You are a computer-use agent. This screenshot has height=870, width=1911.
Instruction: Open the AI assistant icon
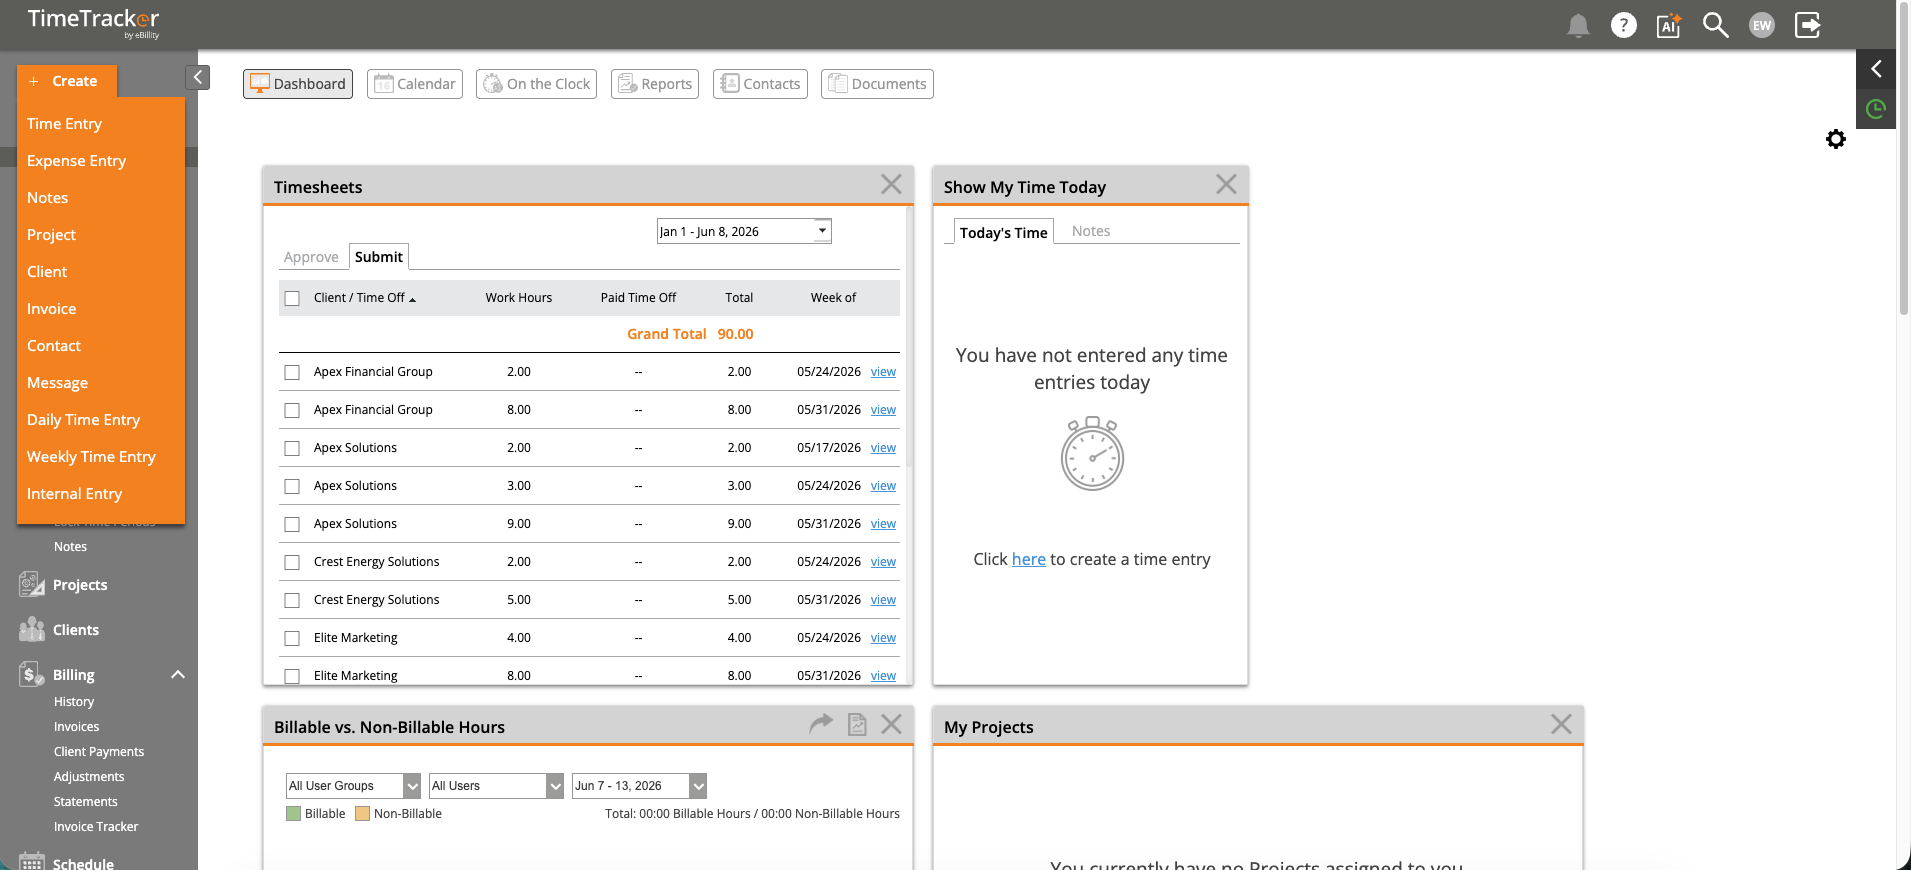(x=1669, y=25)
